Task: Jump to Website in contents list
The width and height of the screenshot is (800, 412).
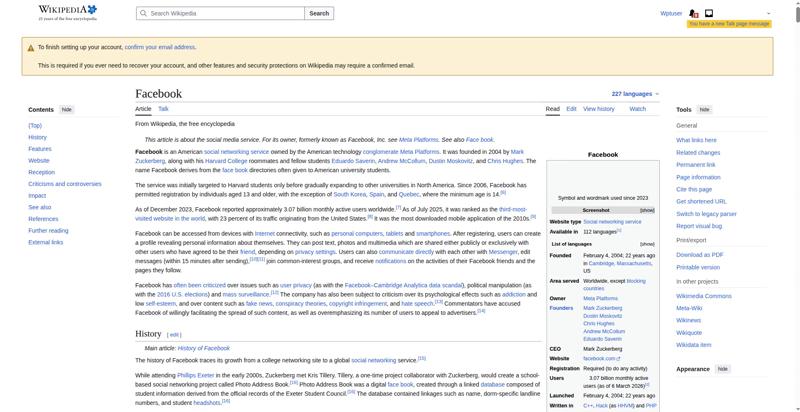Action: point(39,161)
